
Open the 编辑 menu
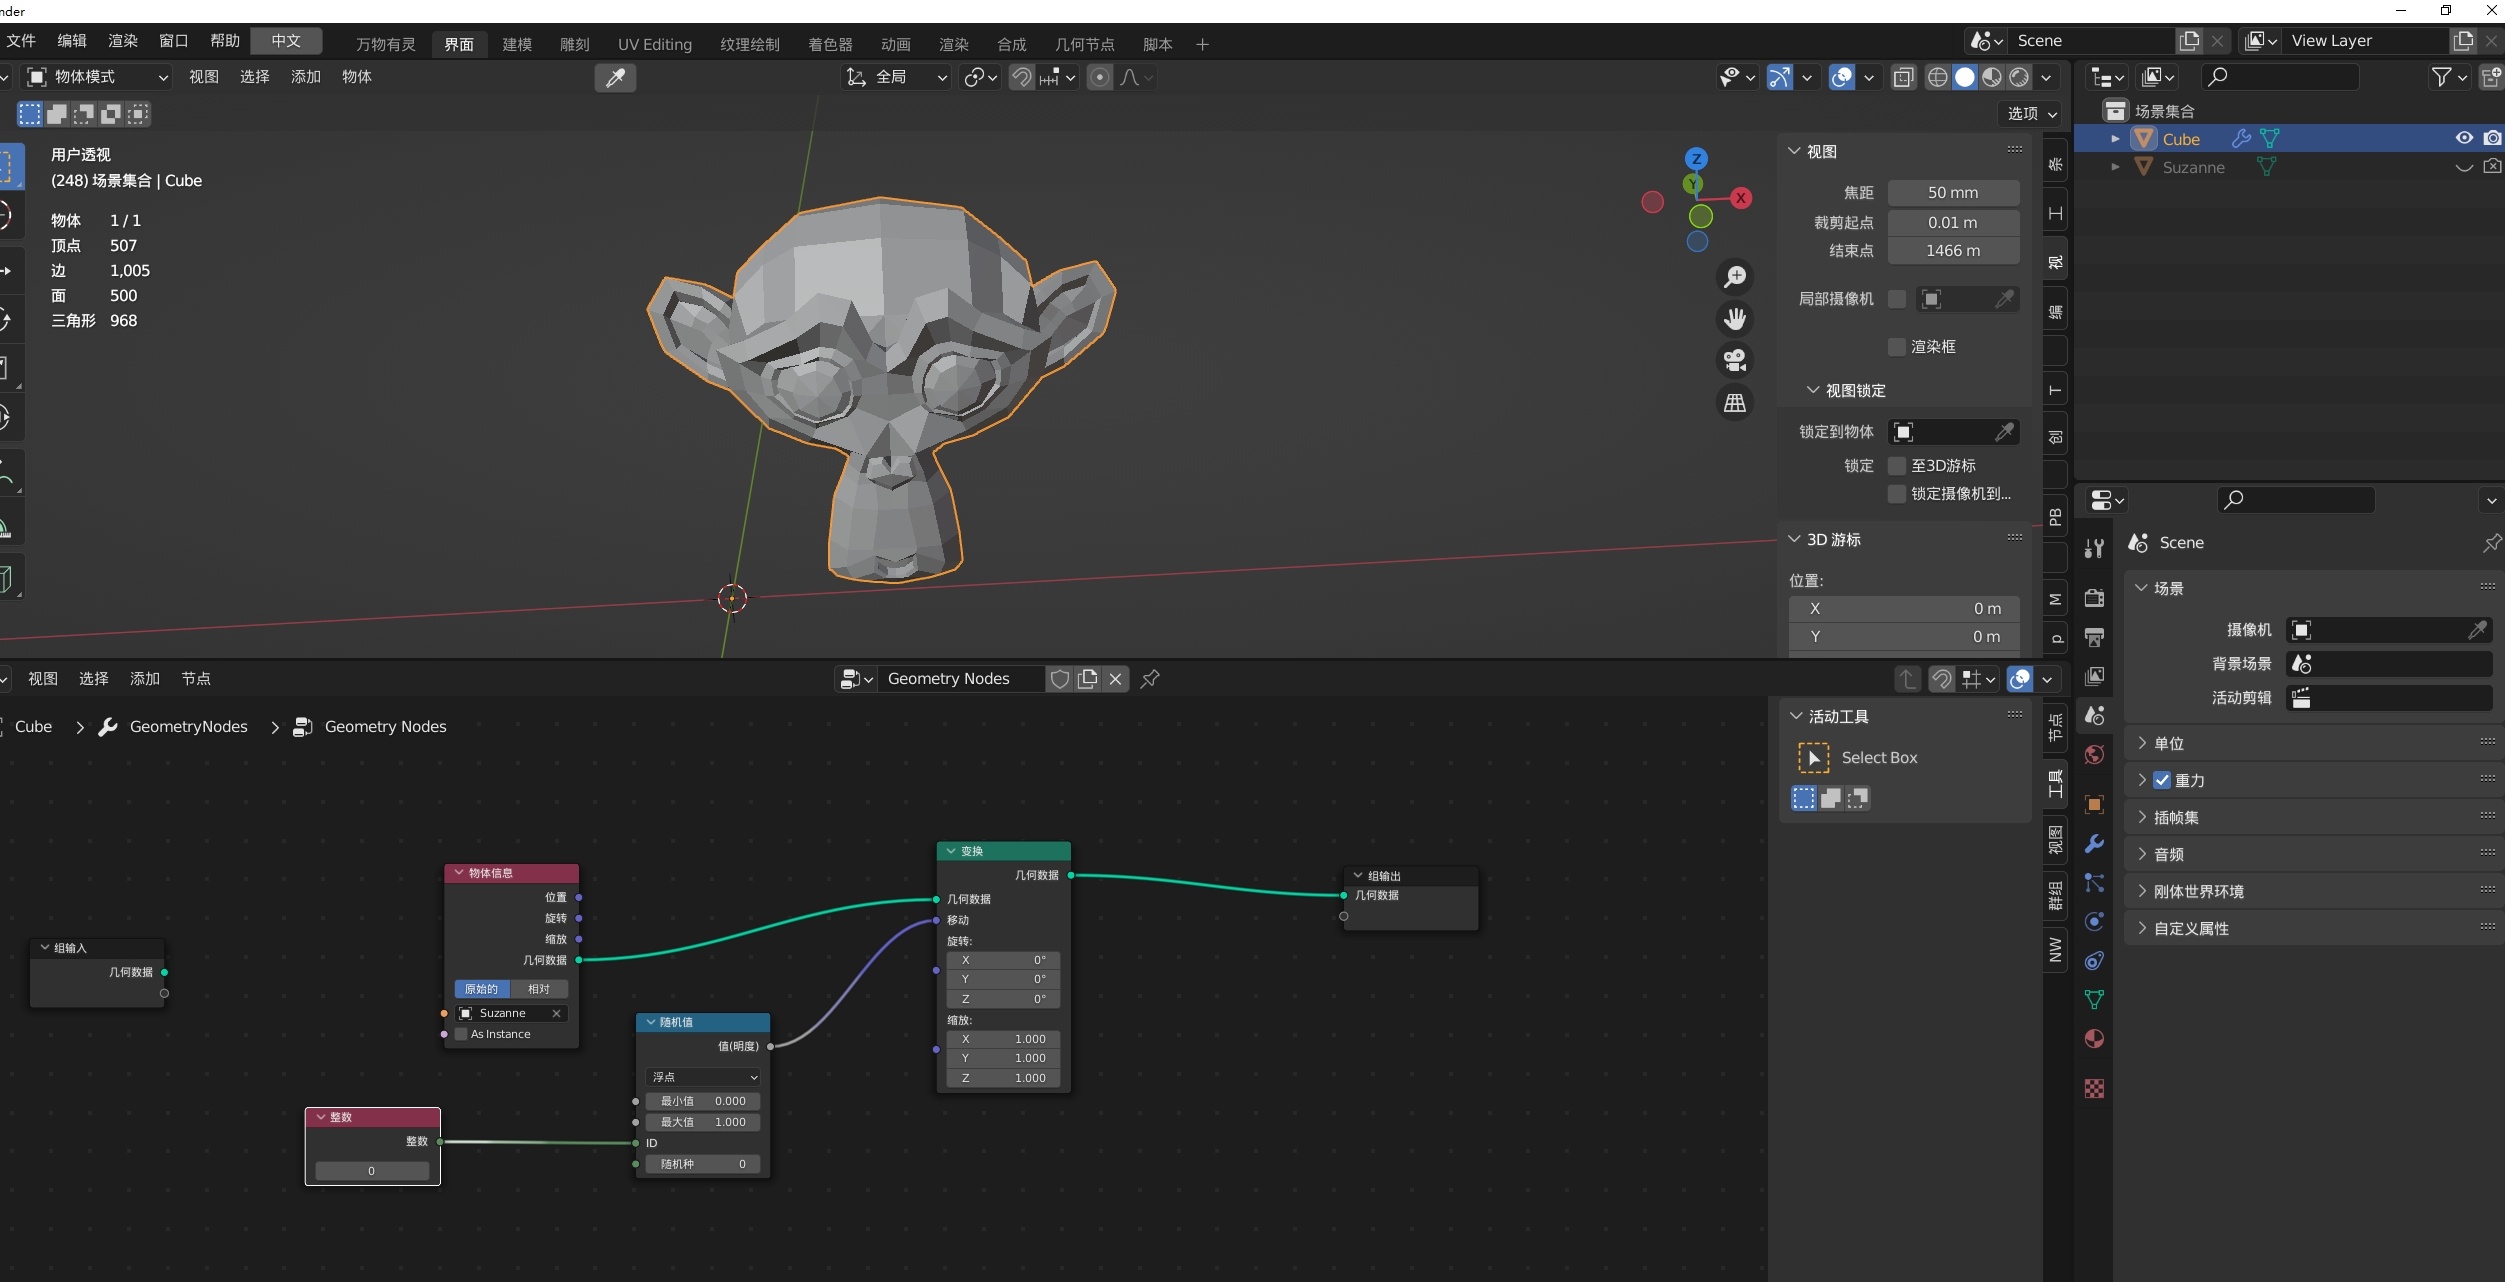pos(72,41)
